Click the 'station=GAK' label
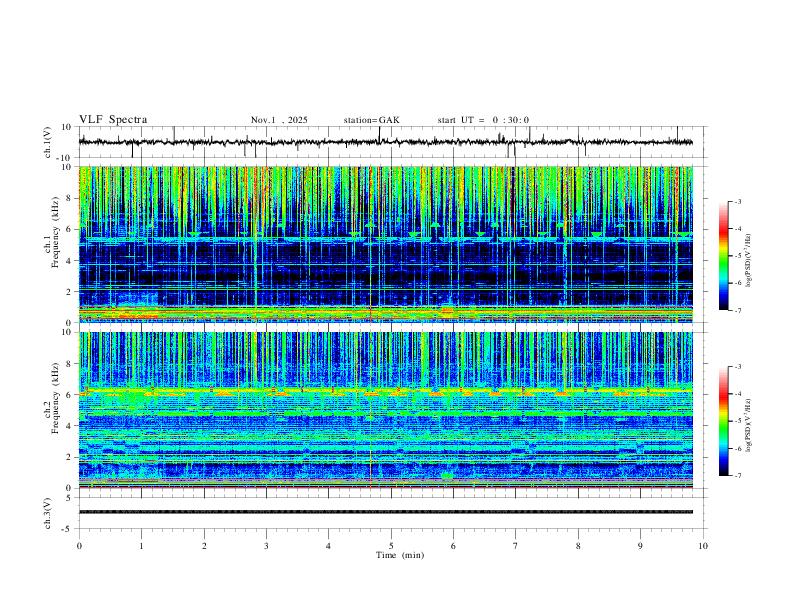This screenshot has width=792, height=612. [371, 120]
